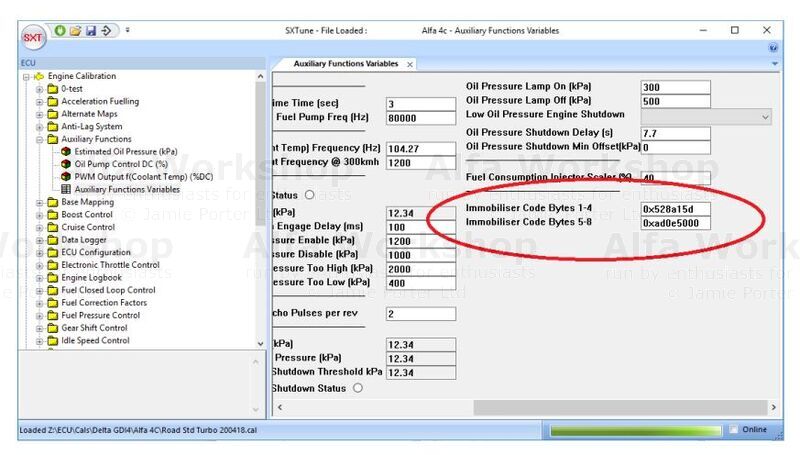Open Estimated Oil Pressure (kPa) map
This screenshot has height=455, width=800.
118,152
